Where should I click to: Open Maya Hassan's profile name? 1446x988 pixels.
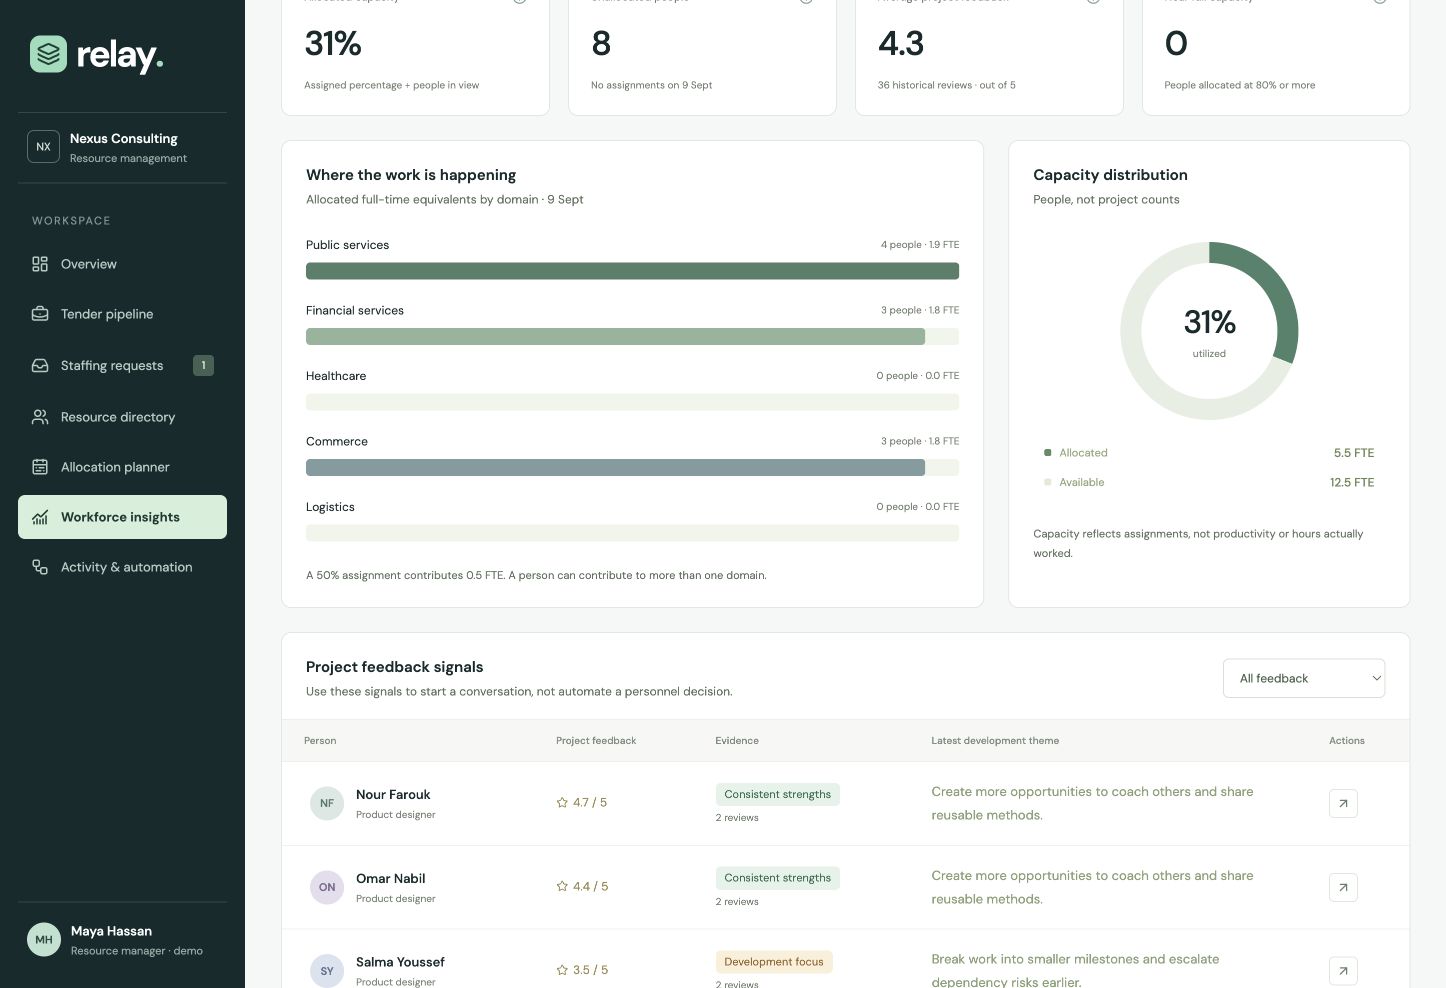tap(111, 931)
